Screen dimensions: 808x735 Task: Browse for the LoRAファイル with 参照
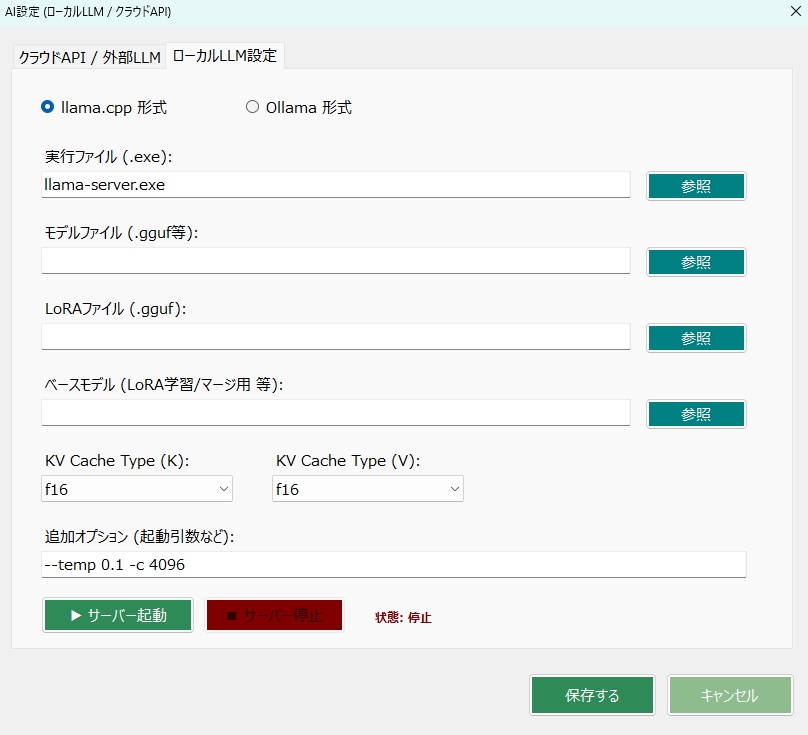click(696, 338)
